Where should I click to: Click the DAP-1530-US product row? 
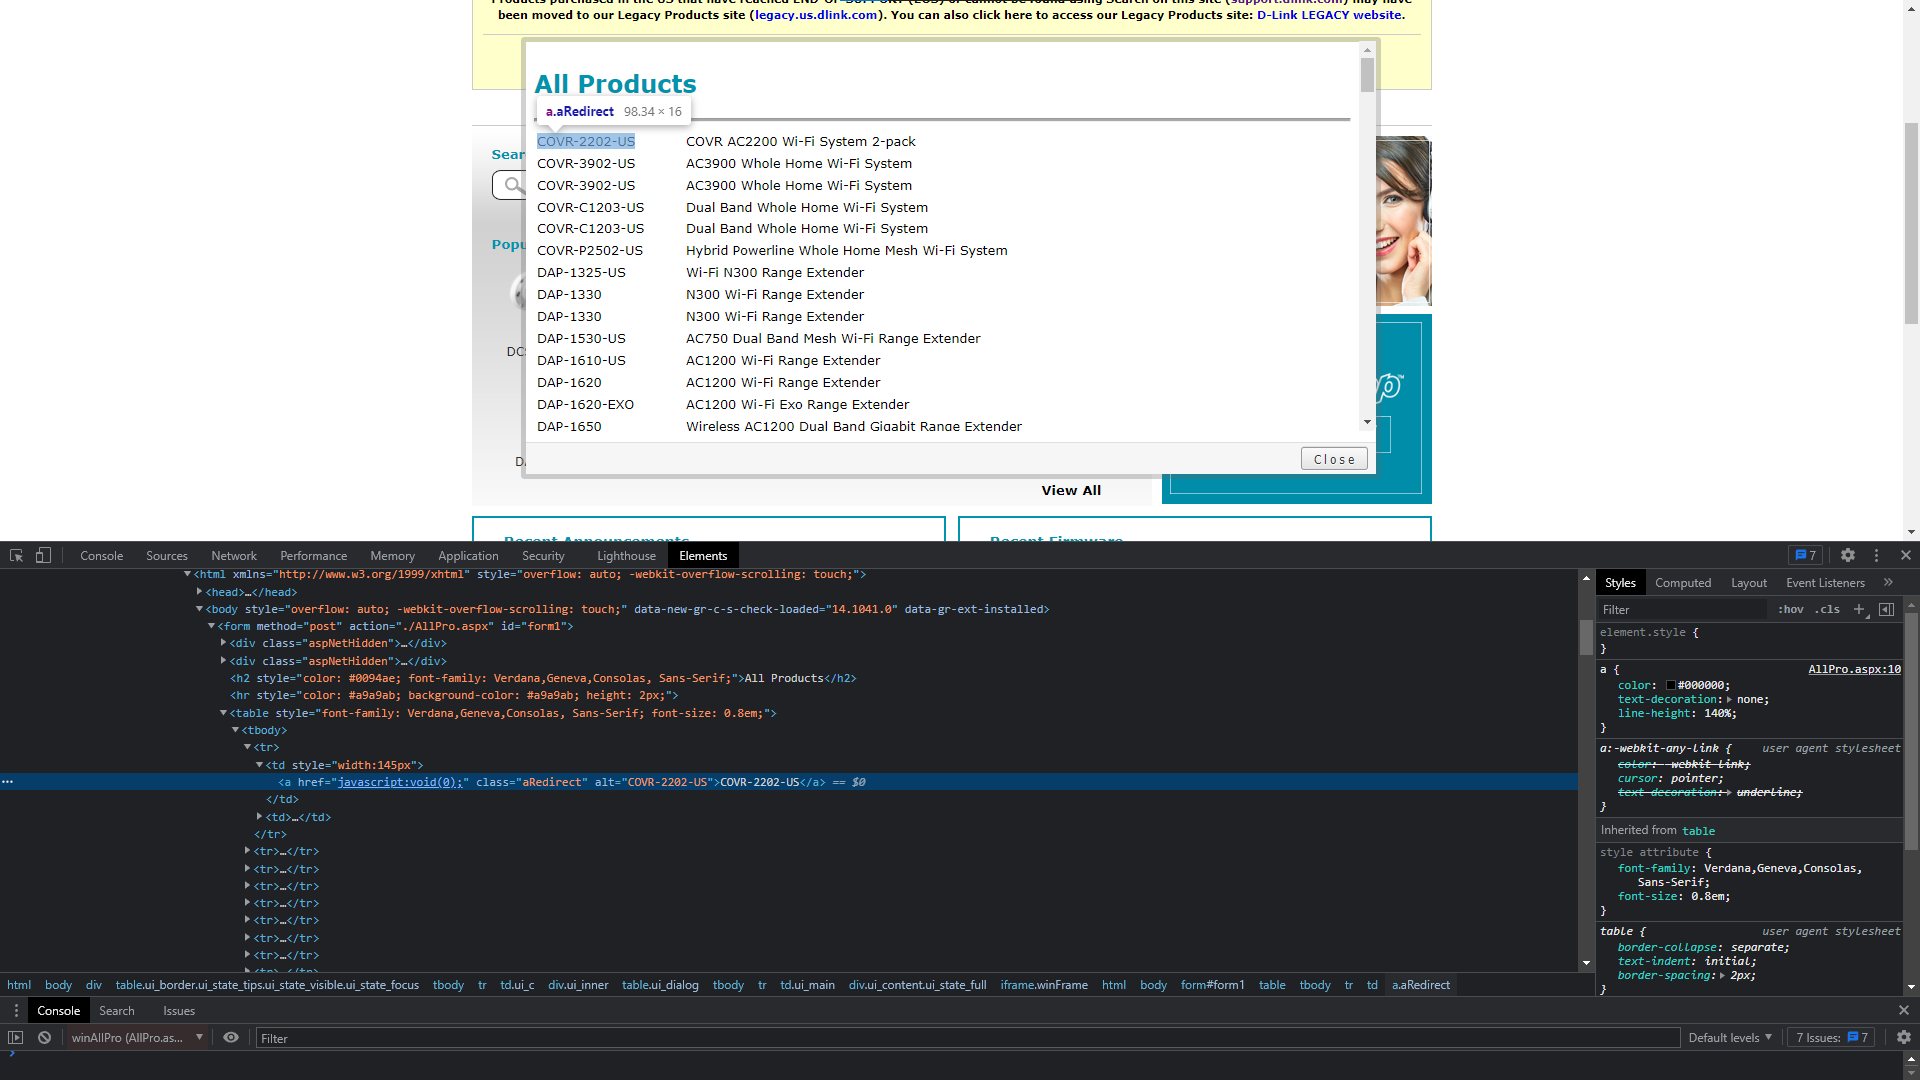pos(758,339)
